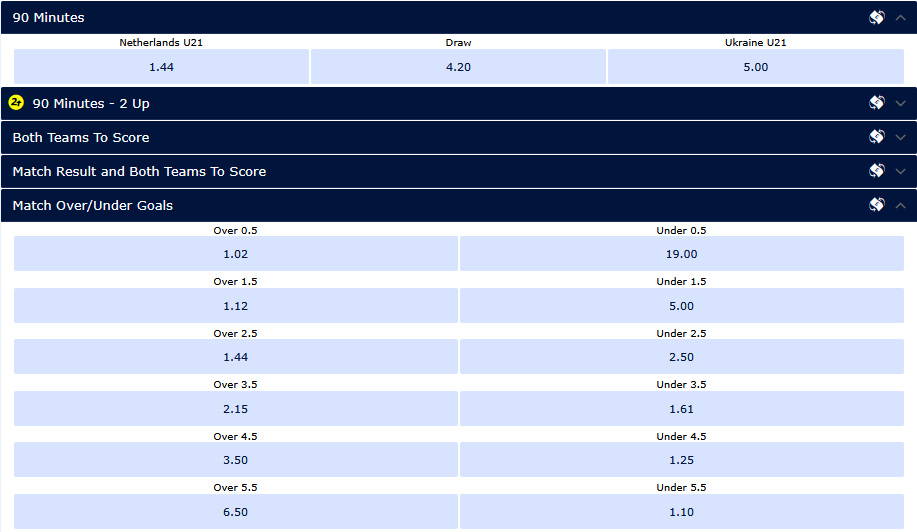Collapse the Match Over/Under Goals market
The width and height of the screenshot is (917, 532).
point(901,205)
